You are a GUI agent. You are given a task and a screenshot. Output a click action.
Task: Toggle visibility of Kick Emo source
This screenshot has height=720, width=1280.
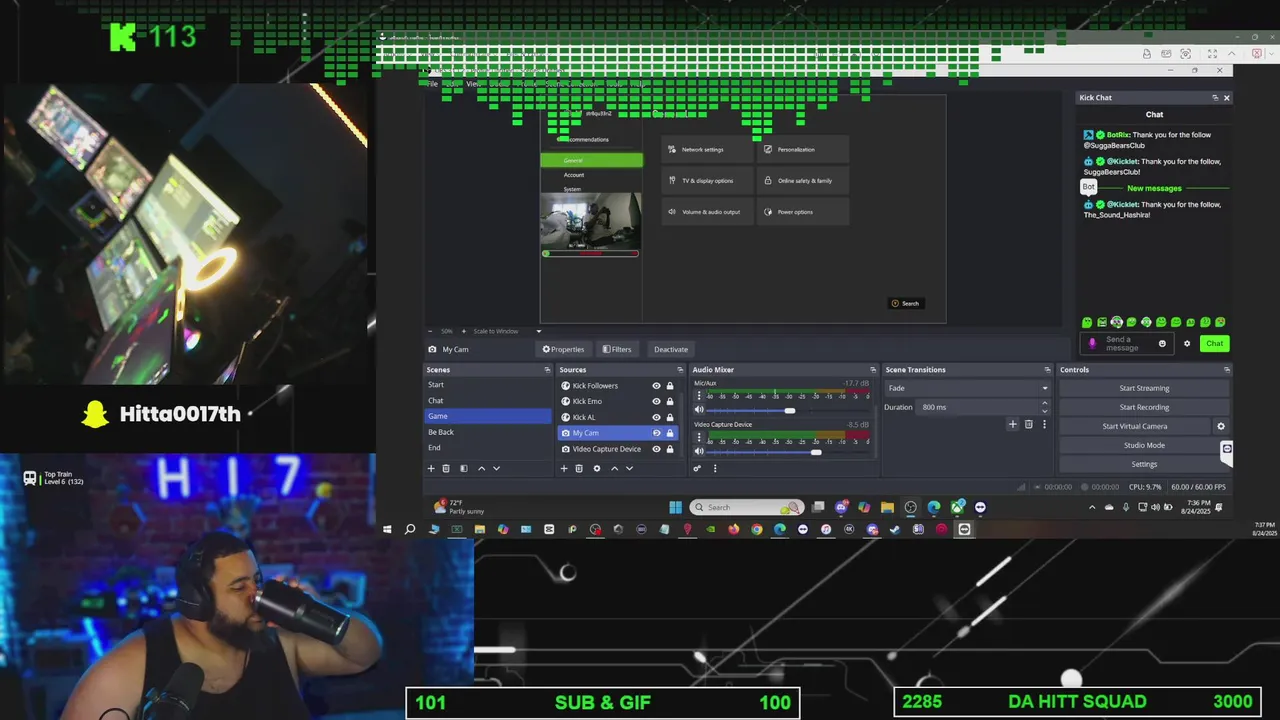tap(656, 401)
